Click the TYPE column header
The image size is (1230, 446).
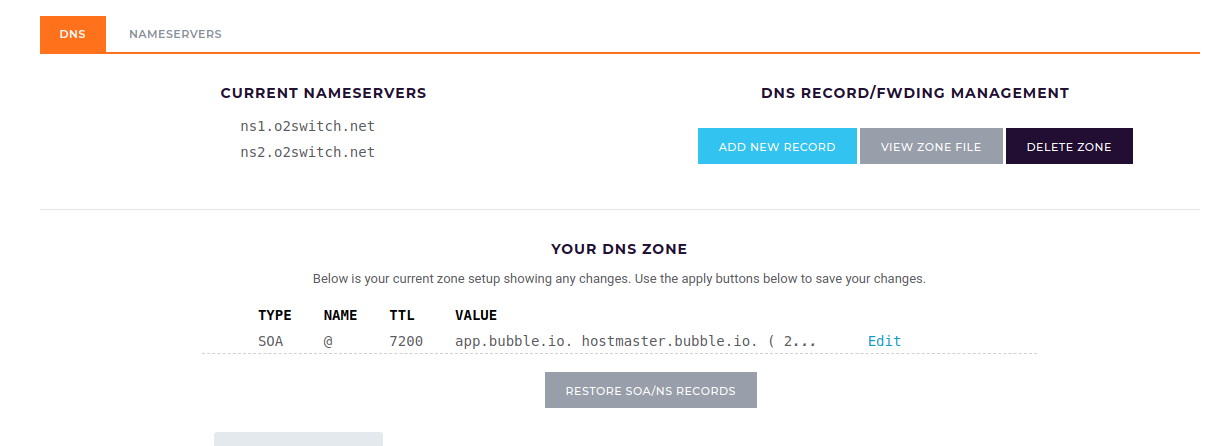tap(275, 315)
